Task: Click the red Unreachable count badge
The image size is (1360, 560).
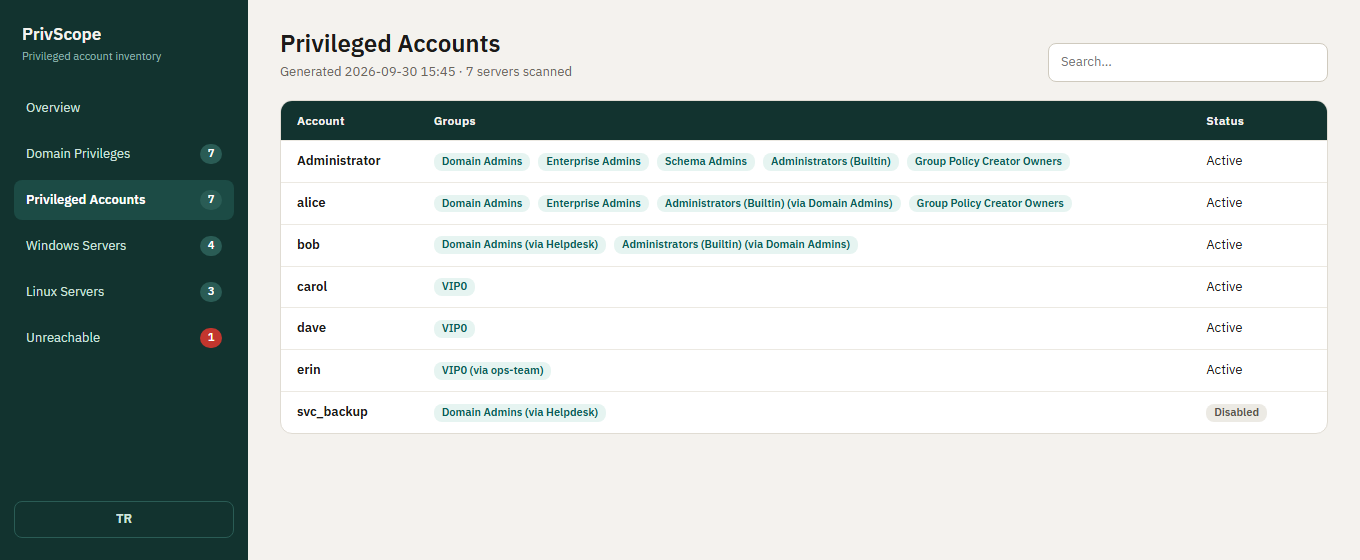Action: tap(211, 338)
